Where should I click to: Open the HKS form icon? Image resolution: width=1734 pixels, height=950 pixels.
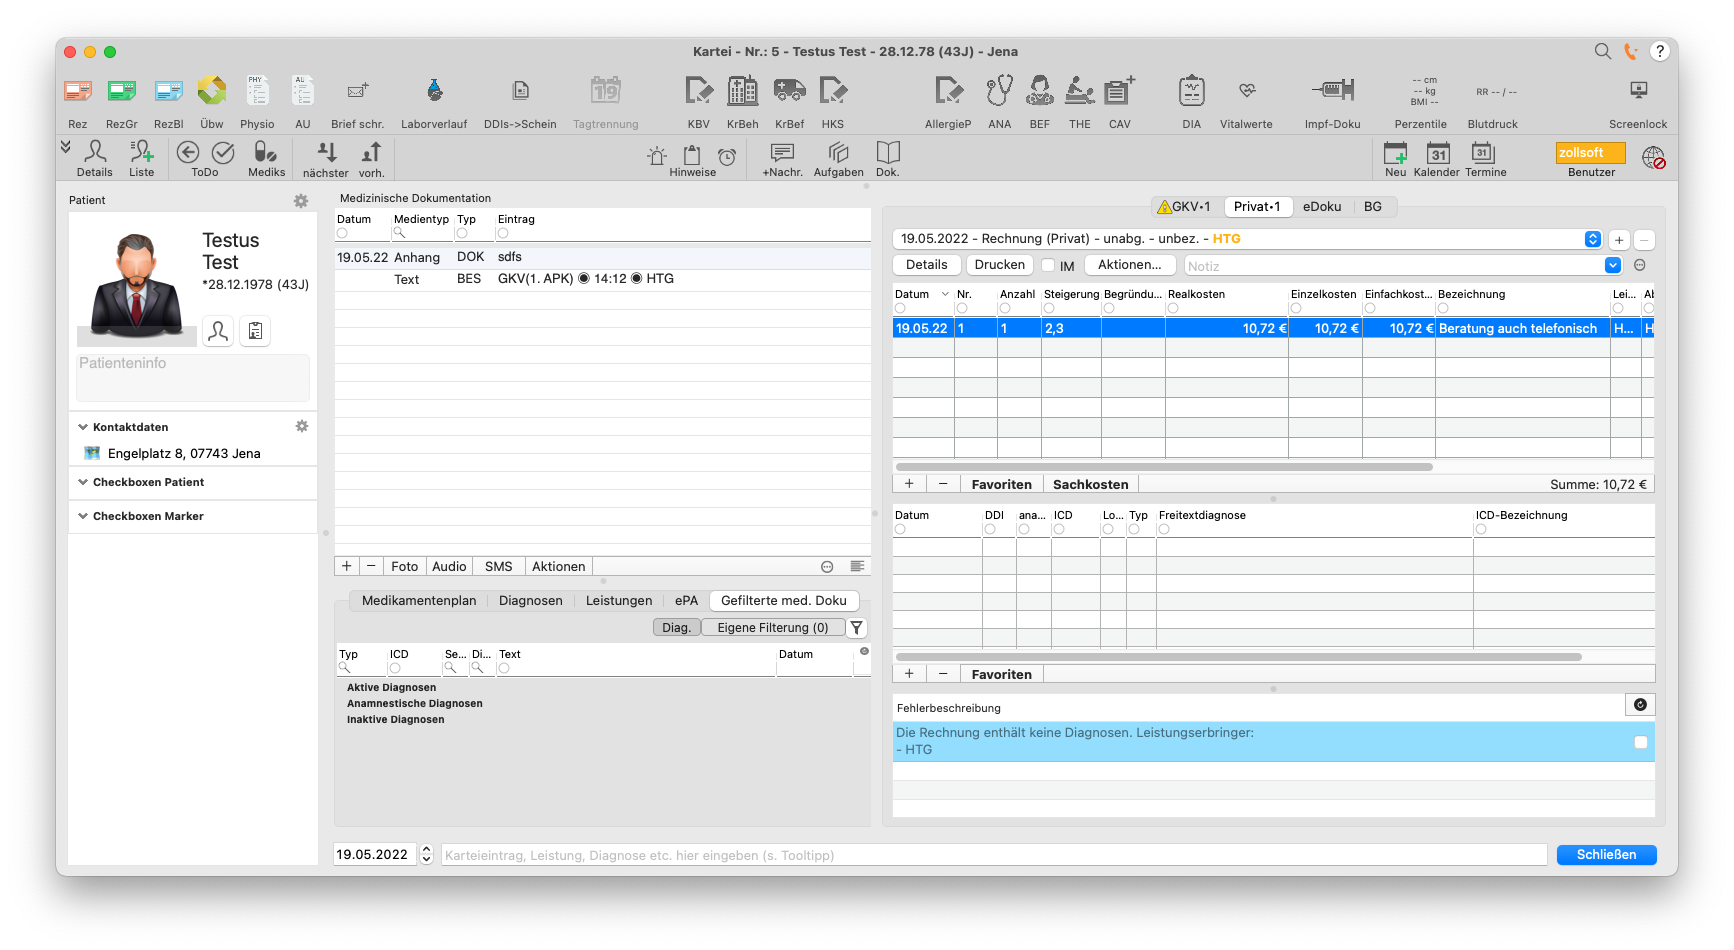tap(833, 90)
